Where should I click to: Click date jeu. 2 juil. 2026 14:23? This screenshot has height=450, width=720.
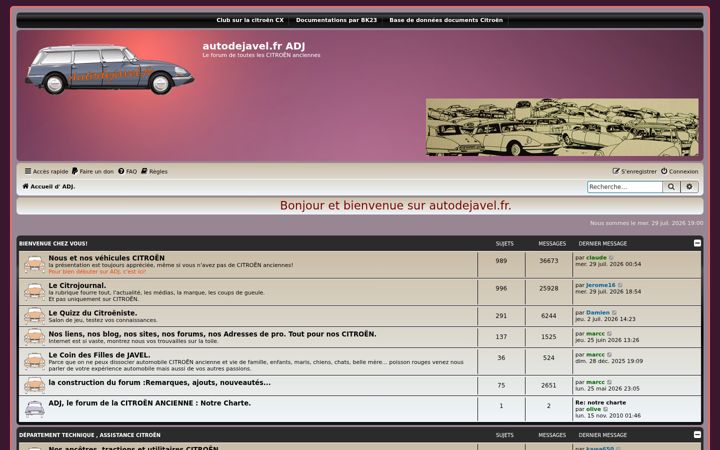[x=605, y=319]
